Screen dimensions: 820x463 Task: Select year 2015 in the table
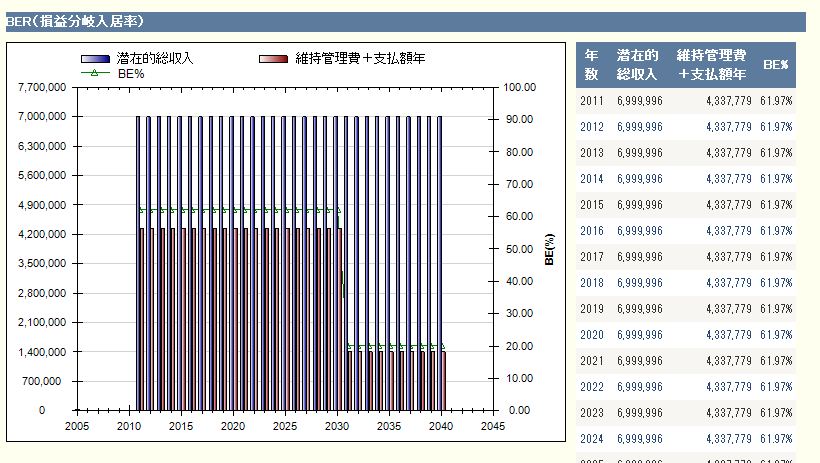tap(591, 205)
